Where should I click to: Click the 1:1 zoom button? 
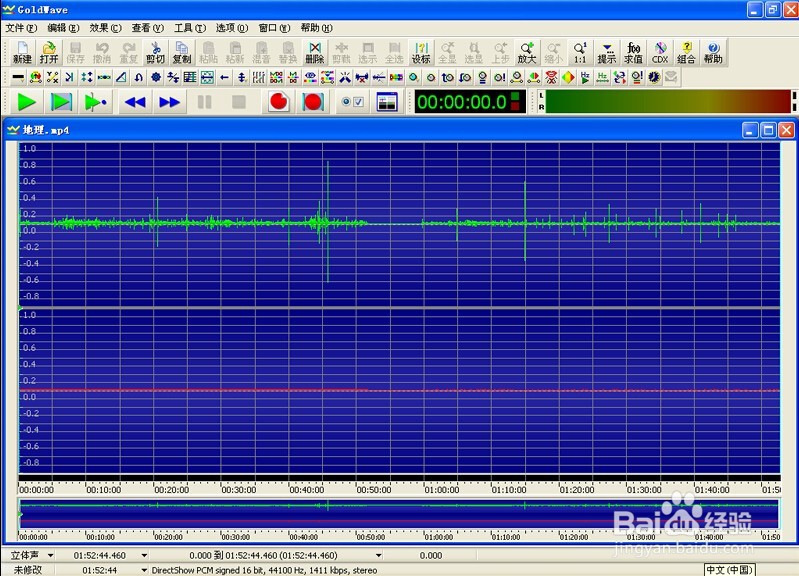point(580,53)
